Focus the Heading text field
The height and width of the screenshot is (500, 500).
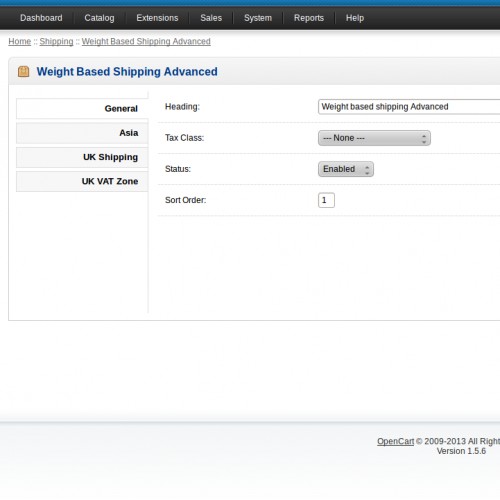(409, 107)
